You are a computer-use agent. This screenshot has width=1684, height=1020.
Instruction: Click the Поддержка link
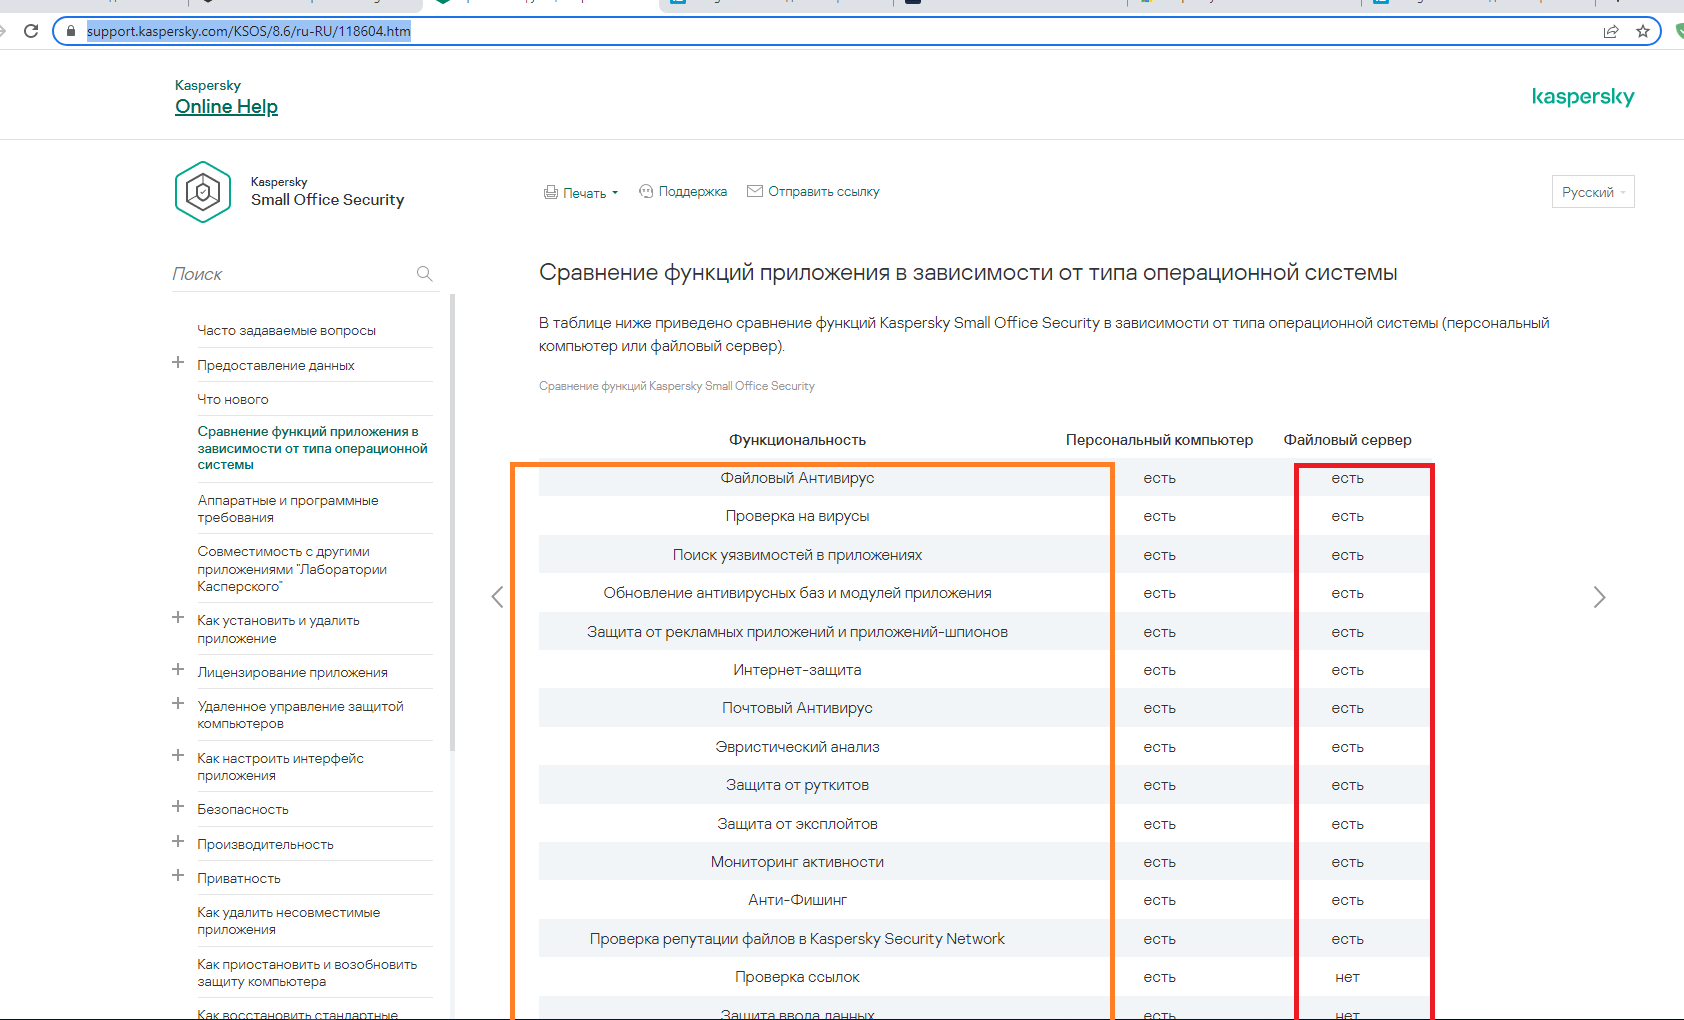[692, 192]
